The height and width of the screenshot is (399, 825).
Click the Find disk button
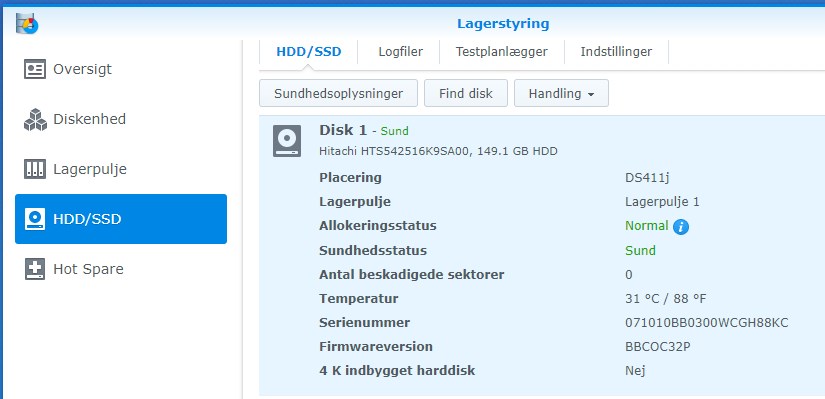(x=466, y=93)
